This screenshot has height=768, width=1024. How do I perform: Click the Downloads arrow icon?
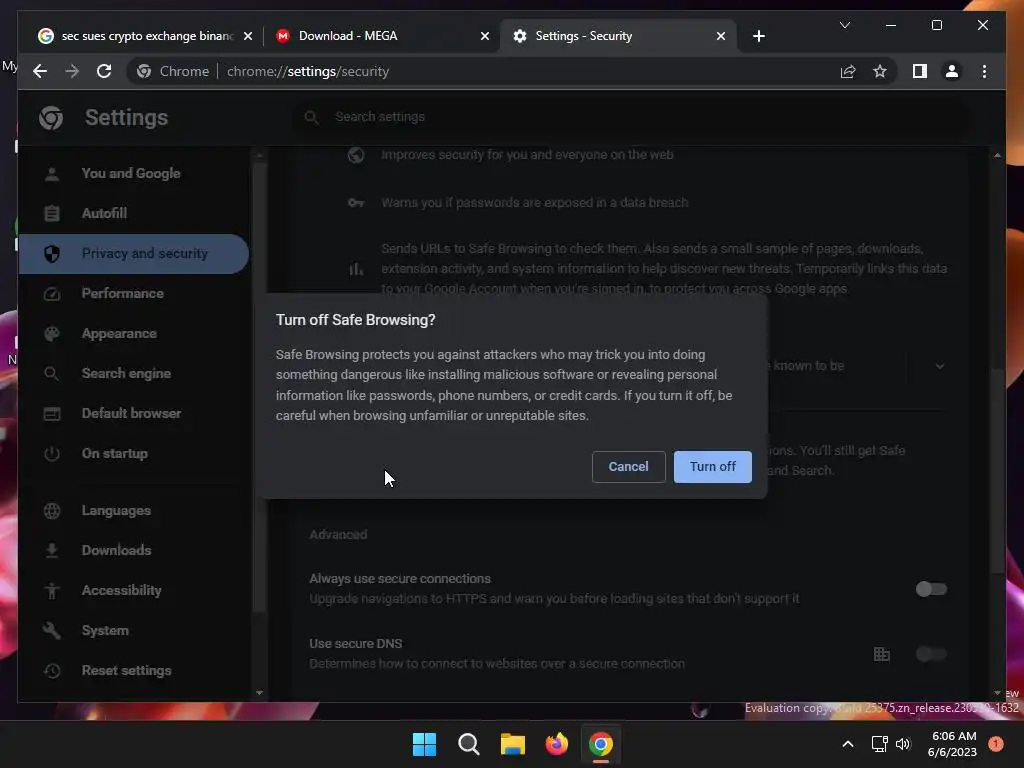point(52,551)
